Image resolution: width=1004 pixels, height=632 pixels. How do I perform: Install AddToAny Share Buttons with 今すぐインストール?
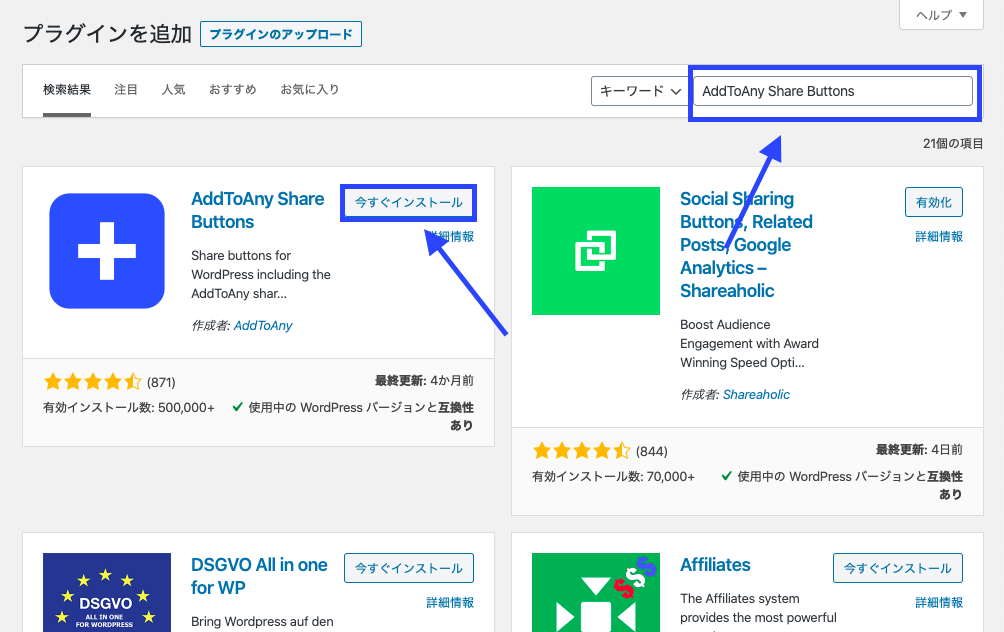point(409,202)
